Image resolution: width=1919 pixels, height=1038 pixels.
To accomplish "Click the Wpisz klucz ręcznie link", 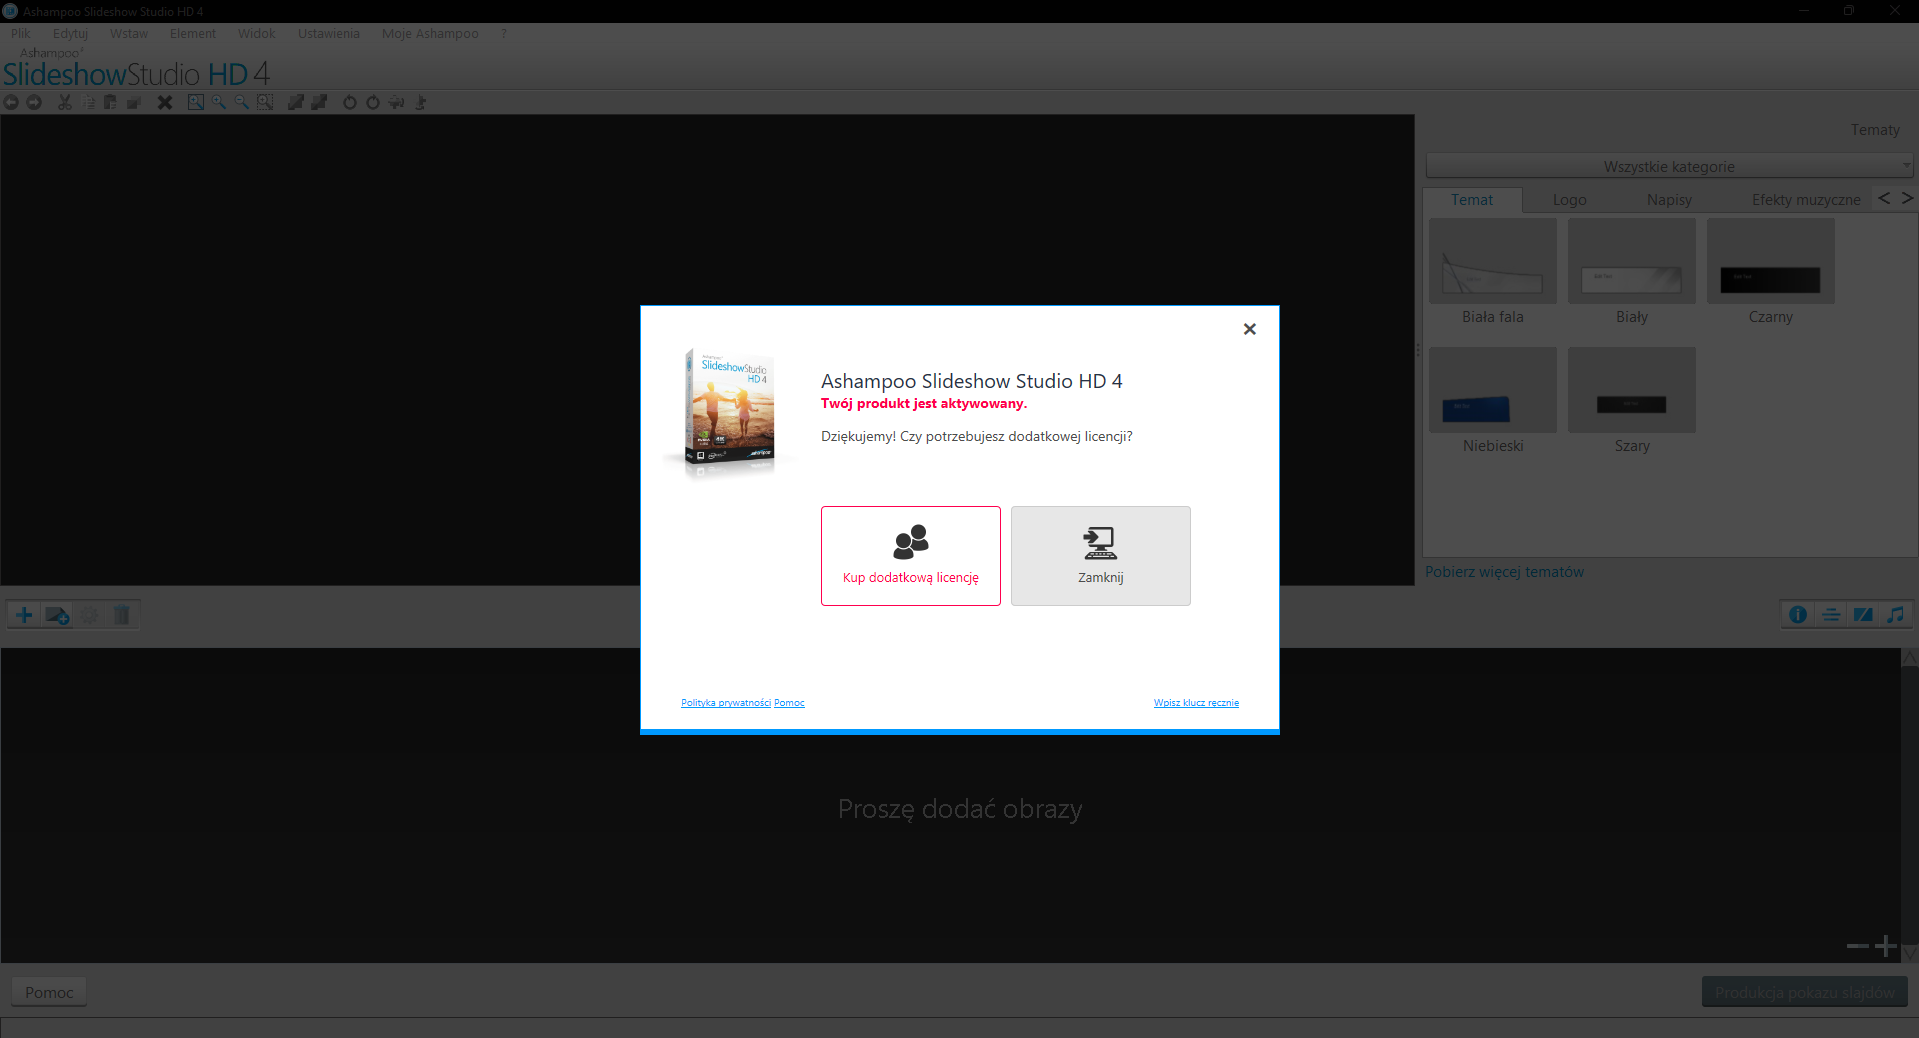I will tap(1196, 703).
